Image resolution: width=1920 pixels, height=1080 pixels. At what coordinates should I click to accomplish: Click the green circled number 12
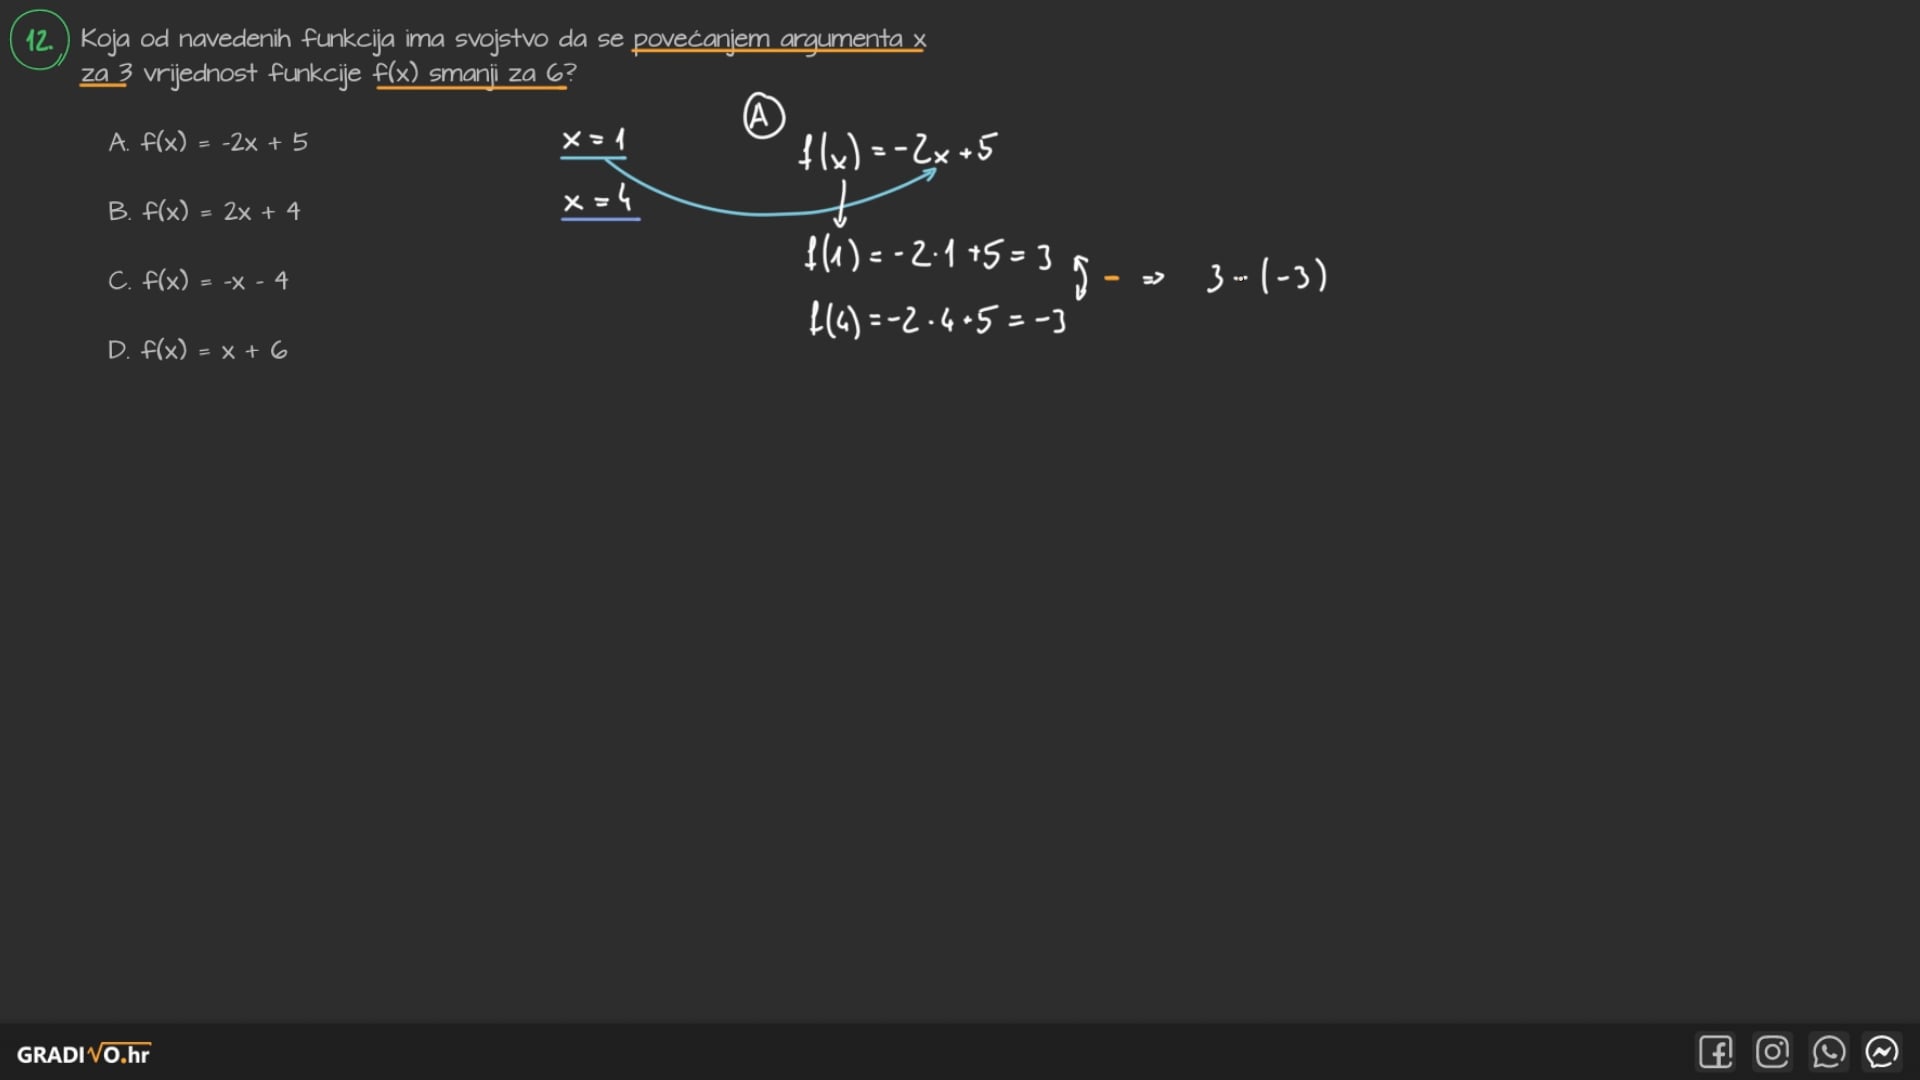point(39,41)
